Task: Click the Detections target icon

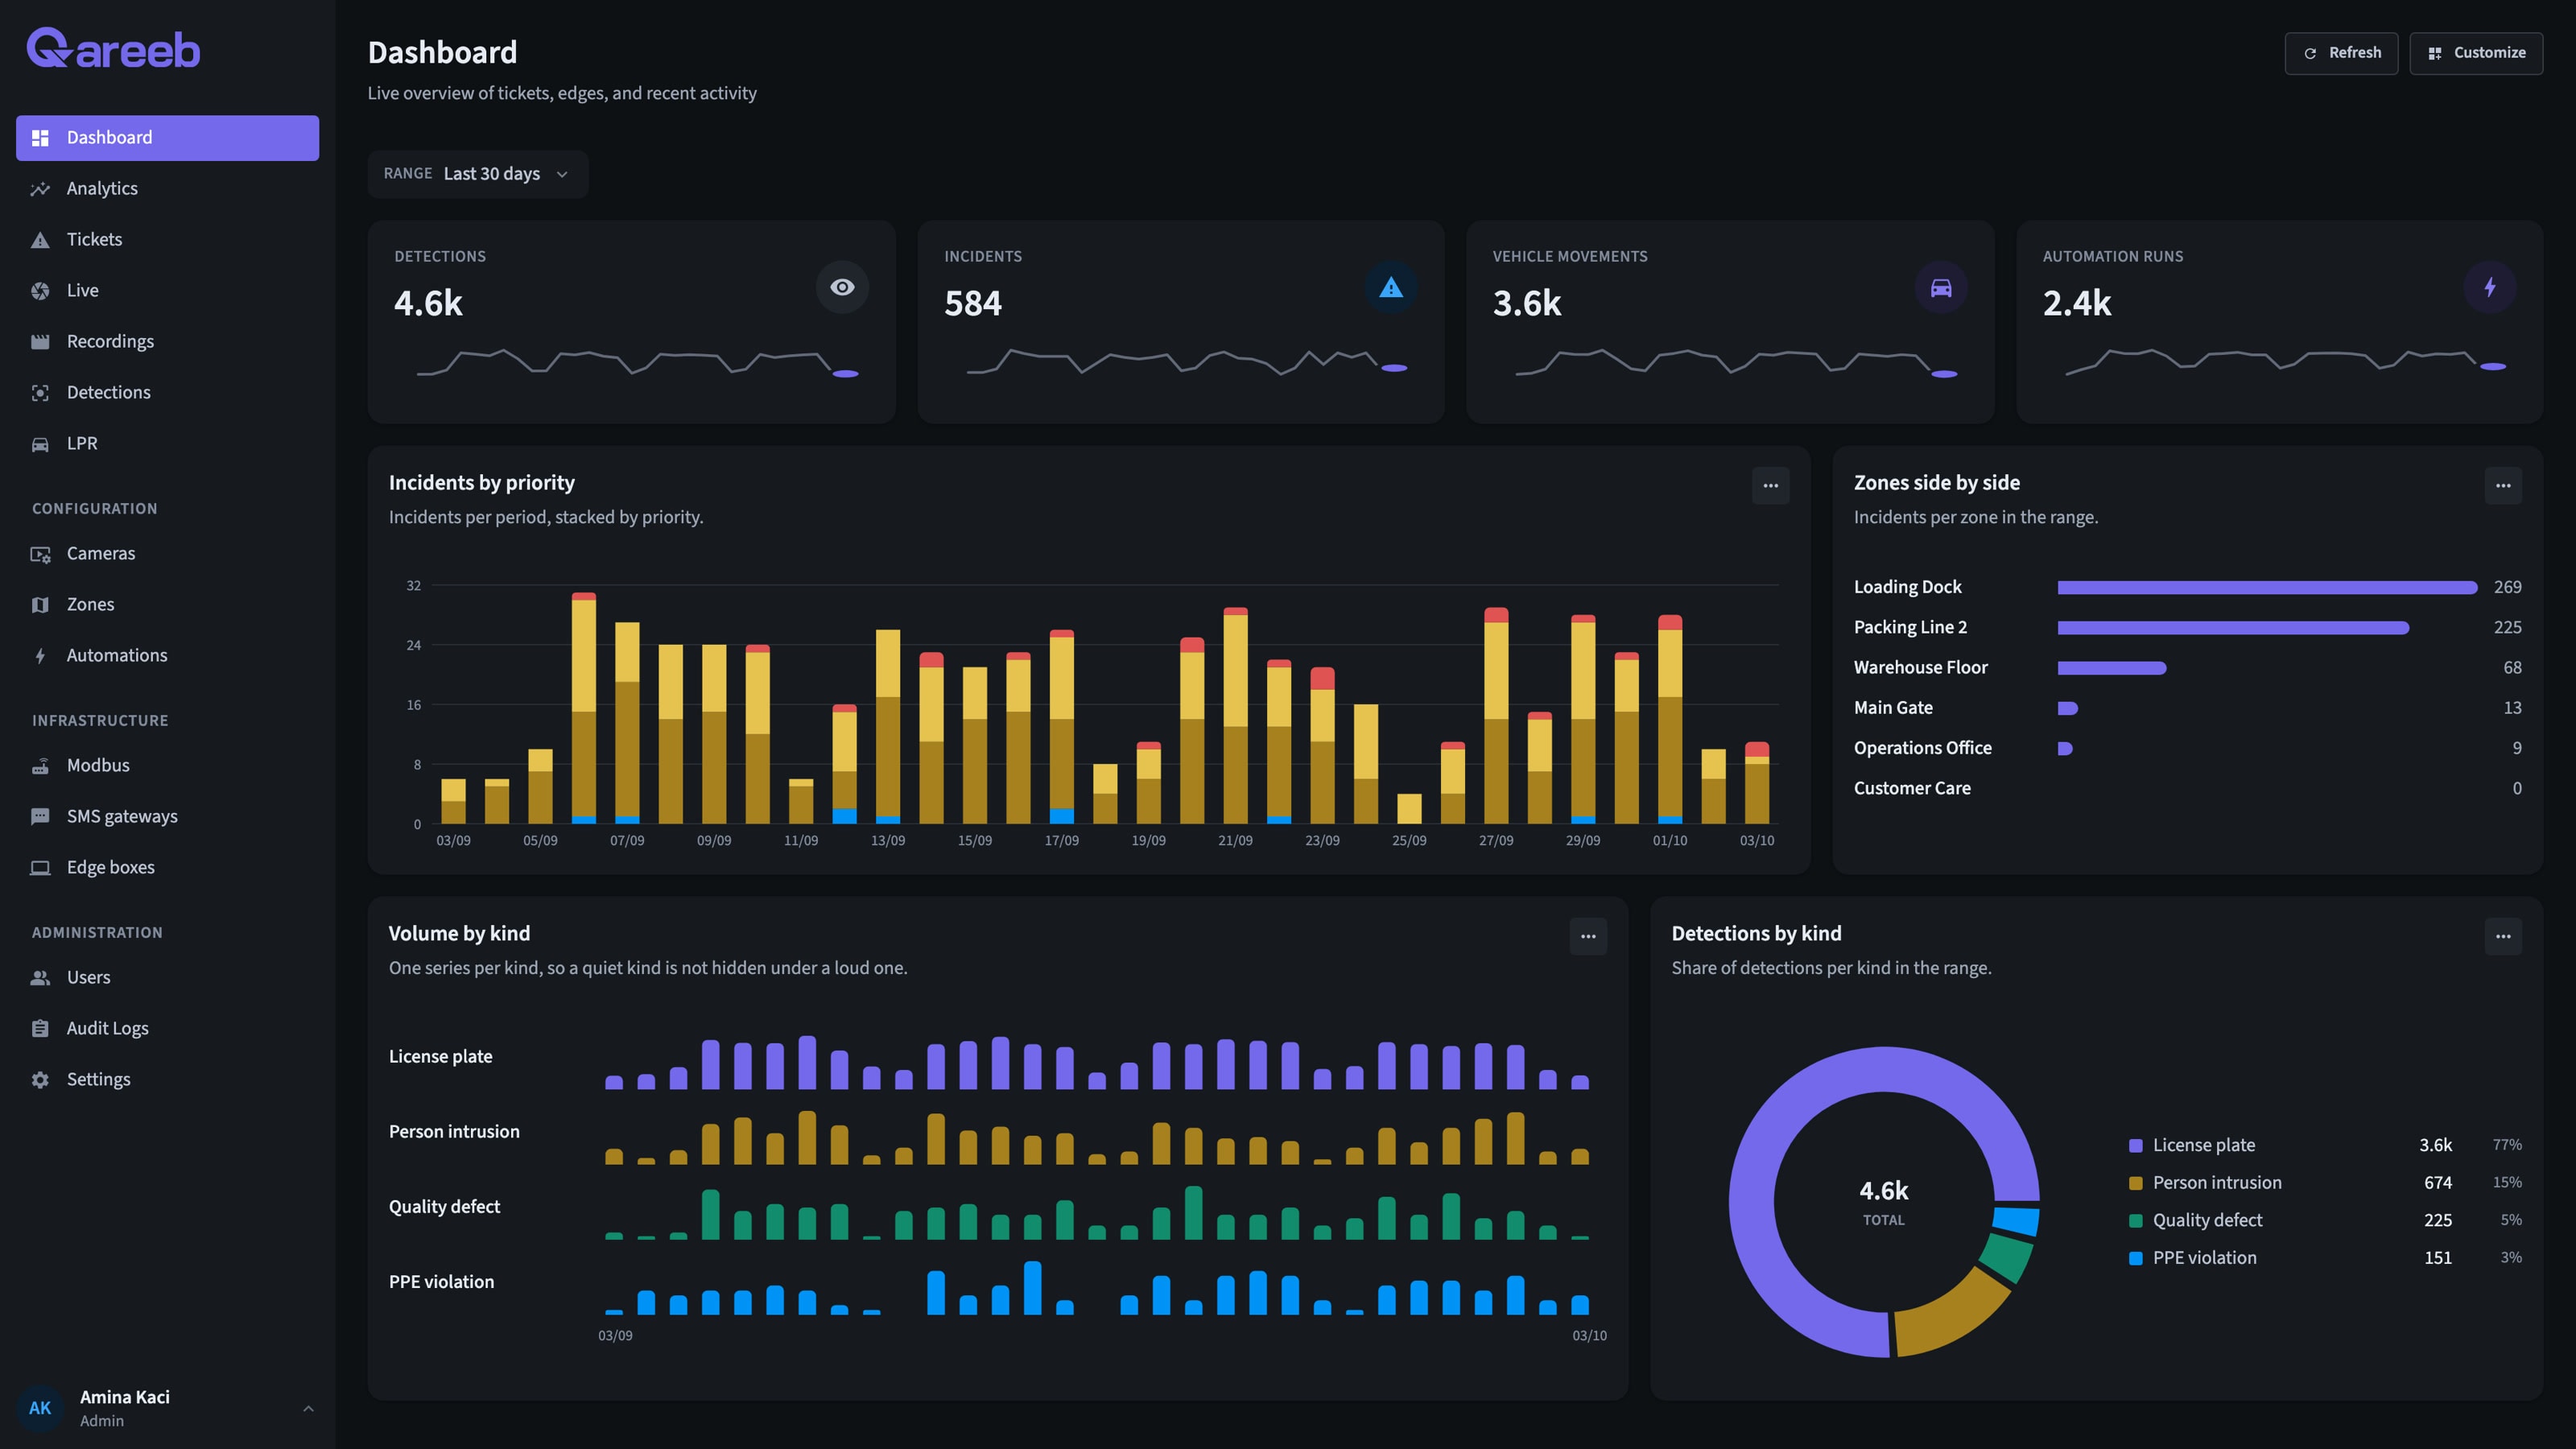Action: (x=40, y=393)
